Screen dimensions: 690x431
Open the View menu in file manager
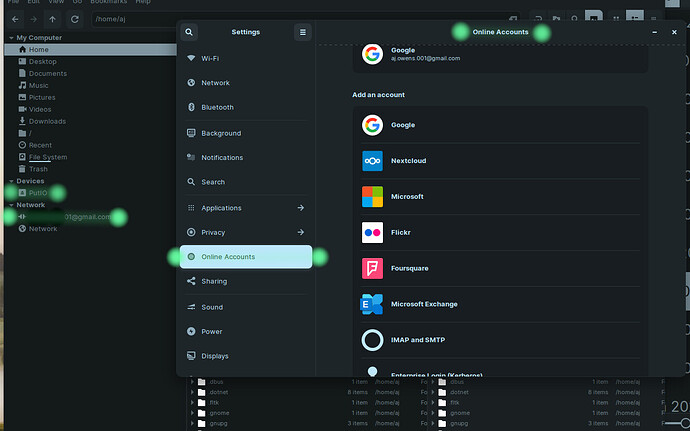[56, 2]
